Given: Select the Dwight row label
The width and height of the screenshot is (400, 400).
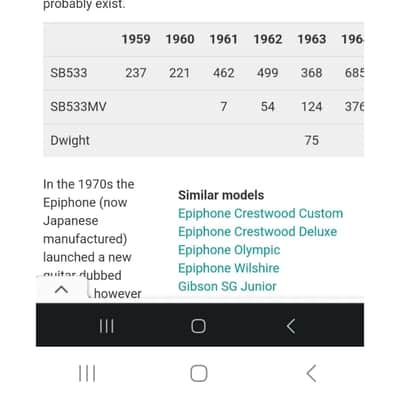Looking at the screenshot, I should tap(70, 141).
